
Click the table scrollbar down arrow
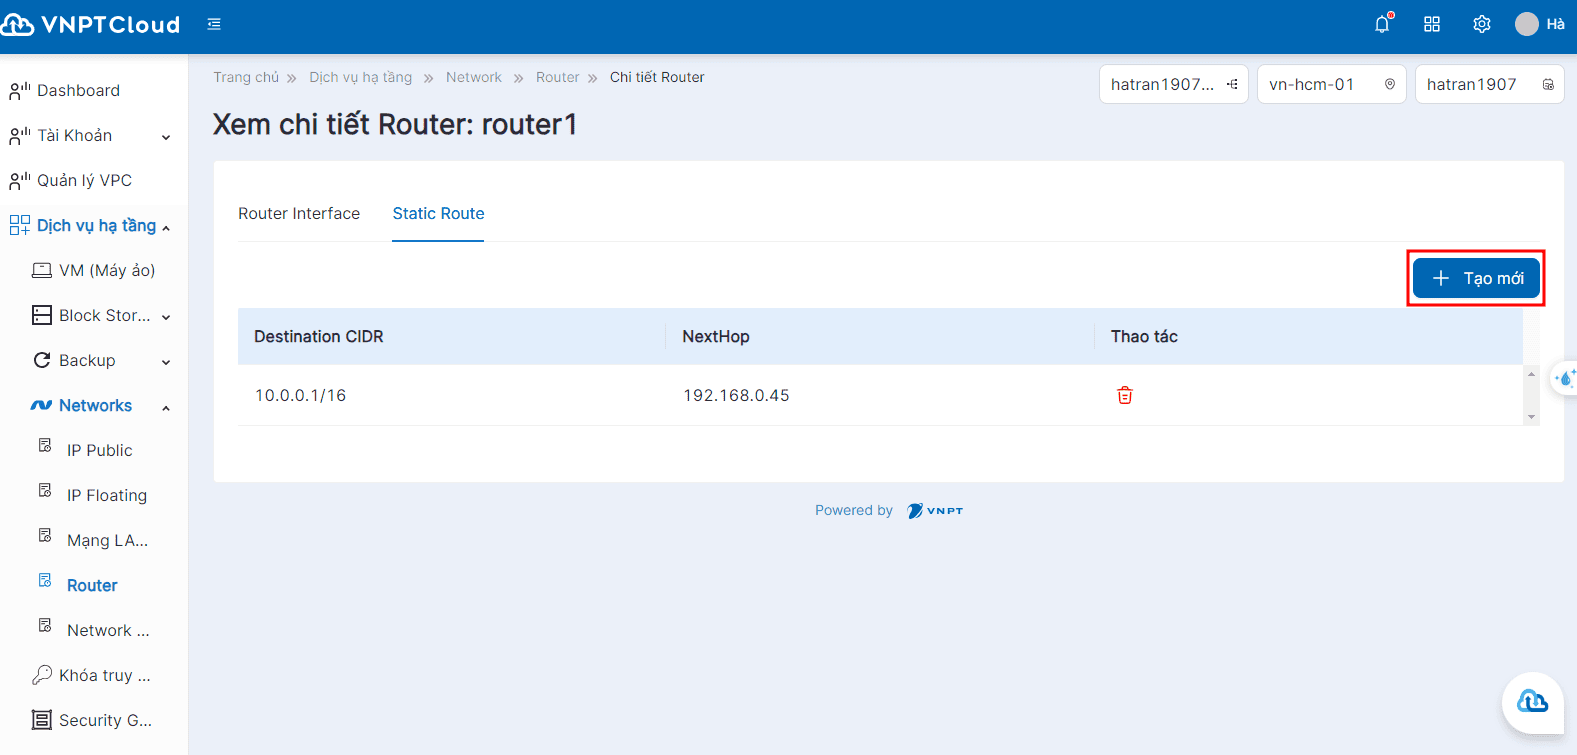coord(1531,417)
